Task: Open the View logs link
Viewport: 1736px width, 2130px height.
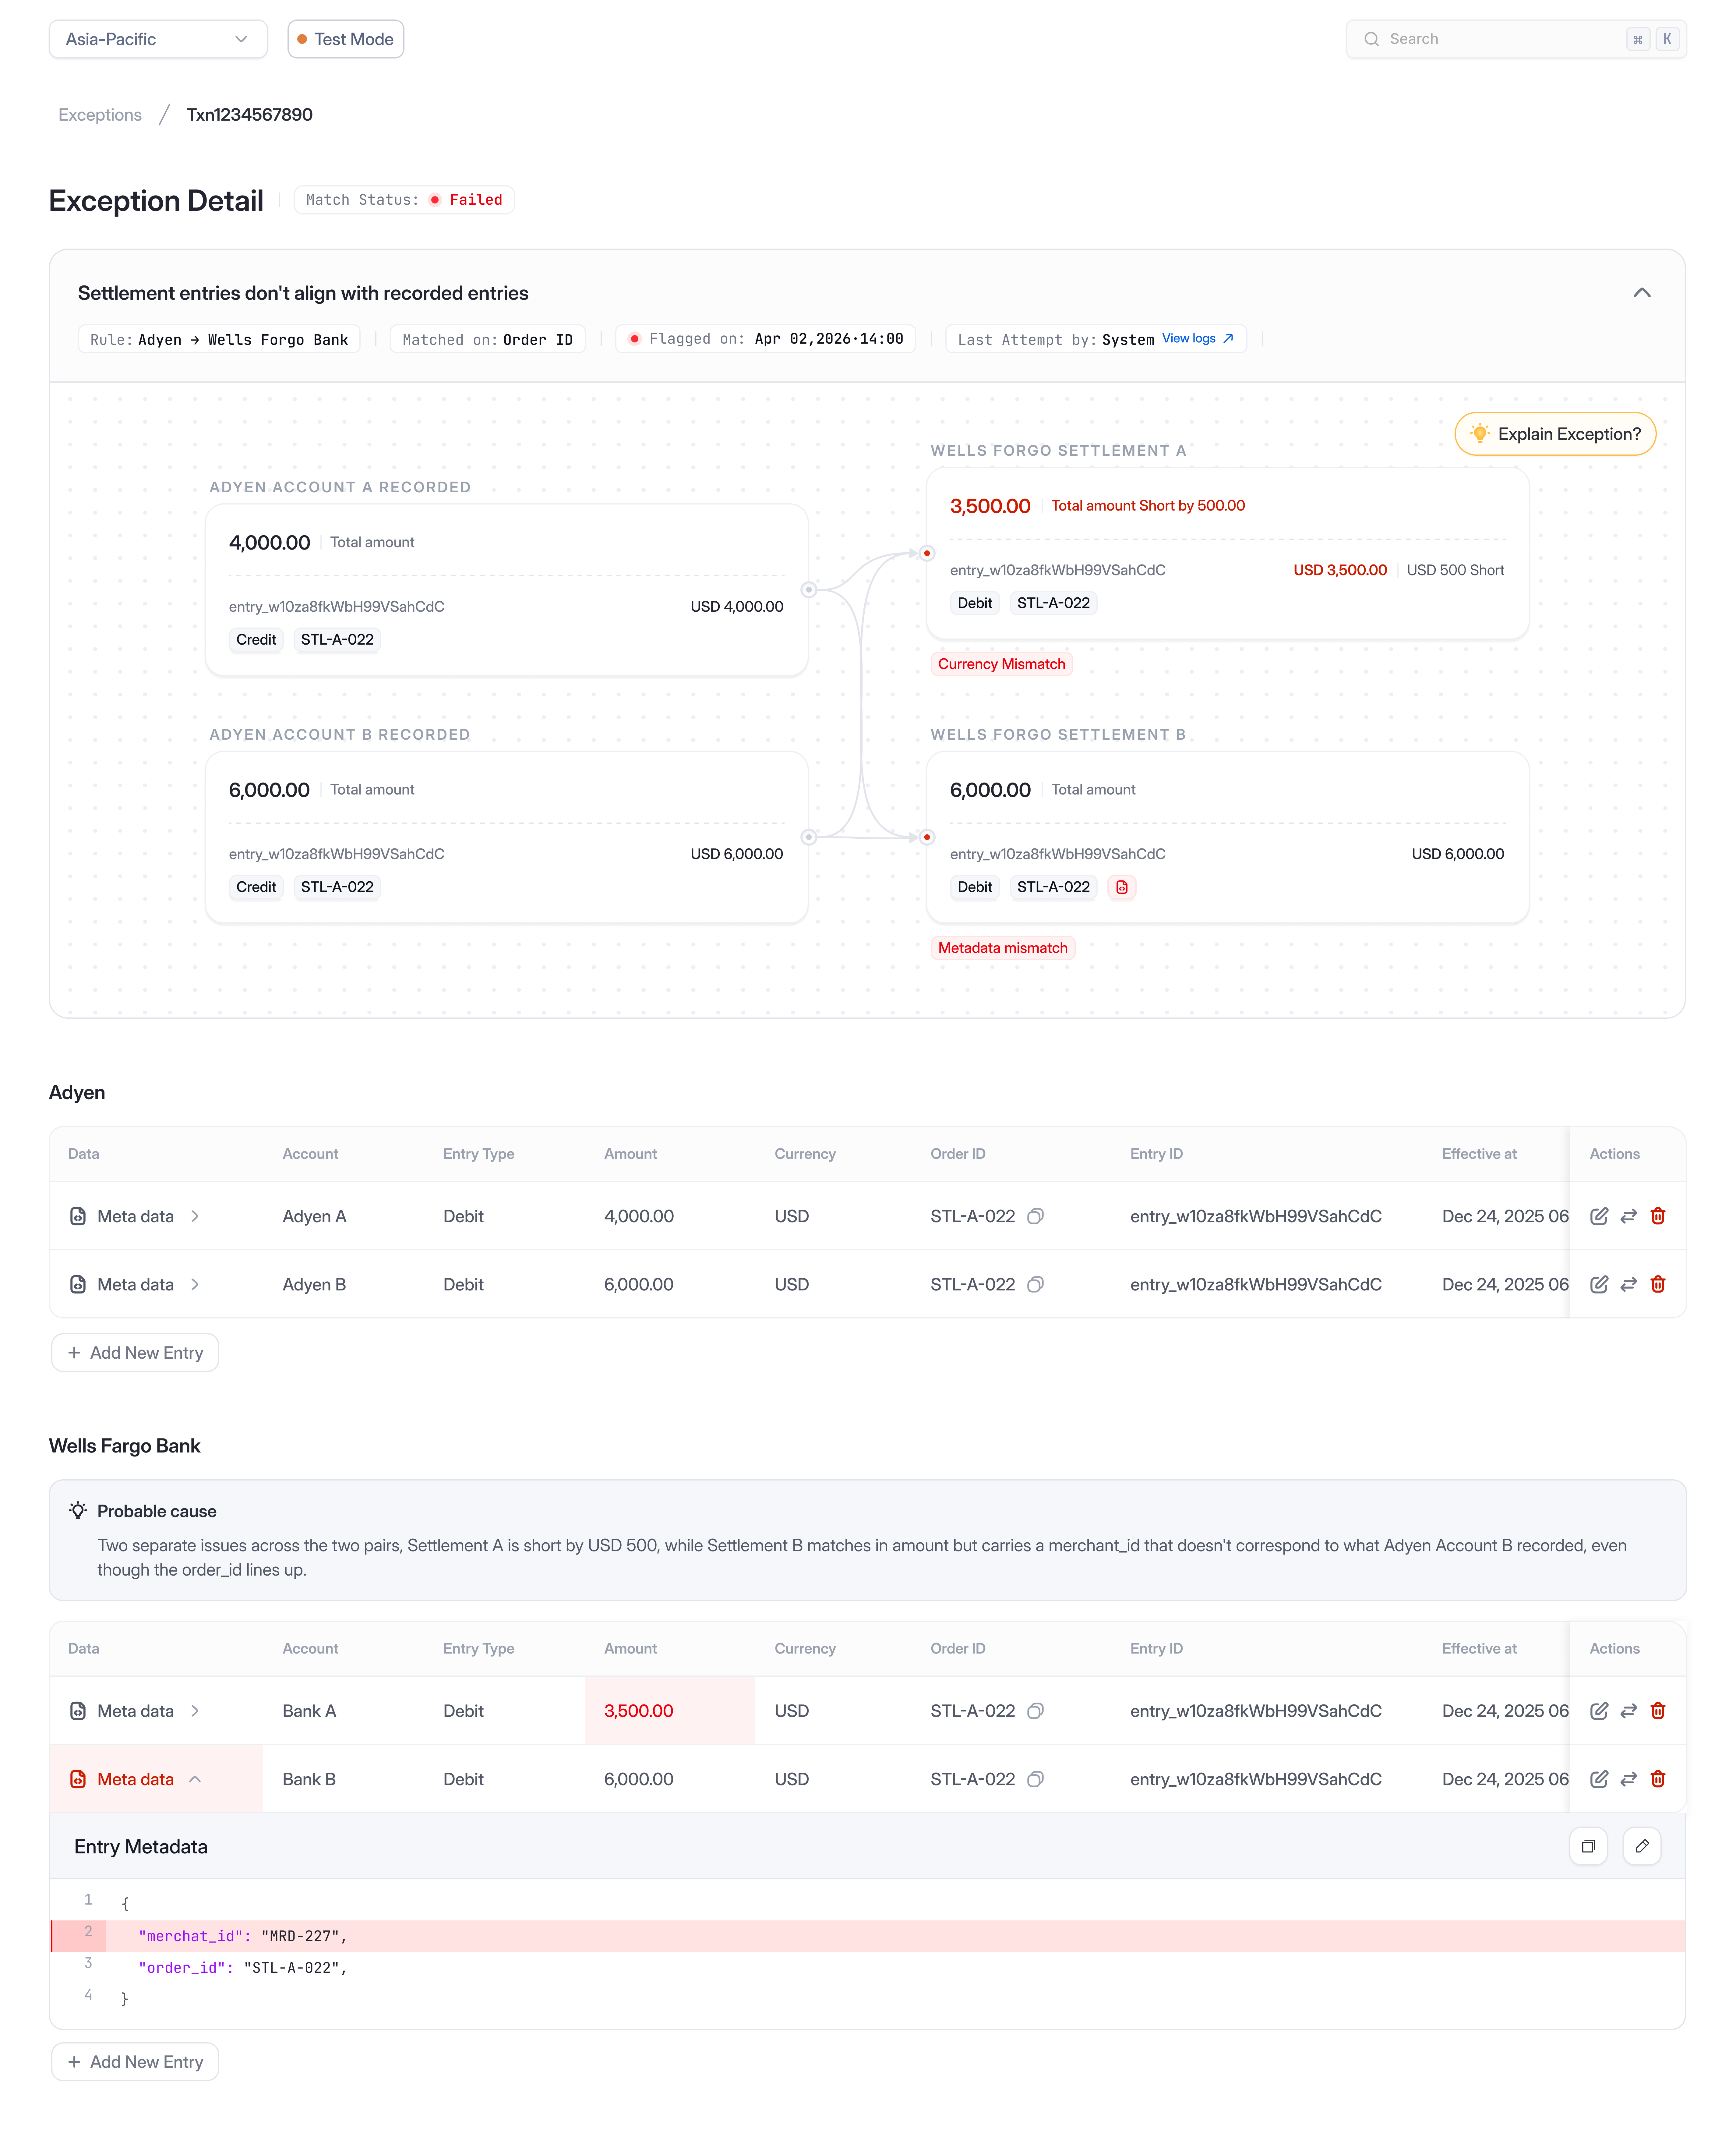Action: (x=1198, y=339)
